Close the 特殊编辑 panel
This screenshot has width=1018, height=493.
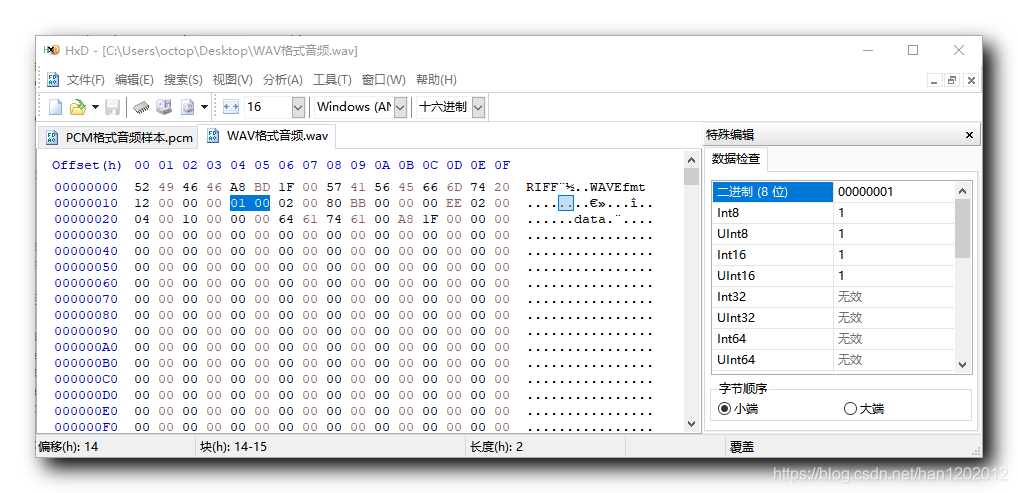click(x=969, y=135)
